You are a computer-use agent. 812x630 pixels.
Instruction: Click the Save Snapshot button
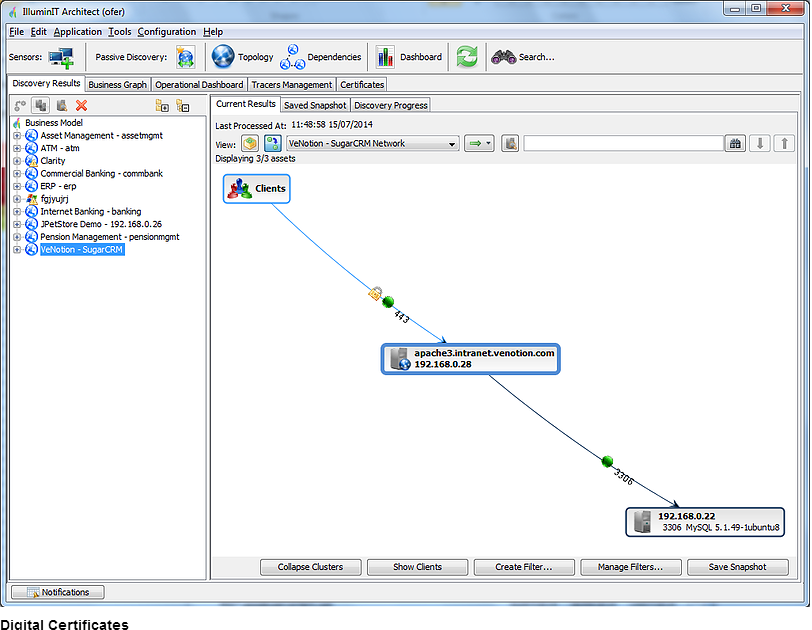click(737, 567)
